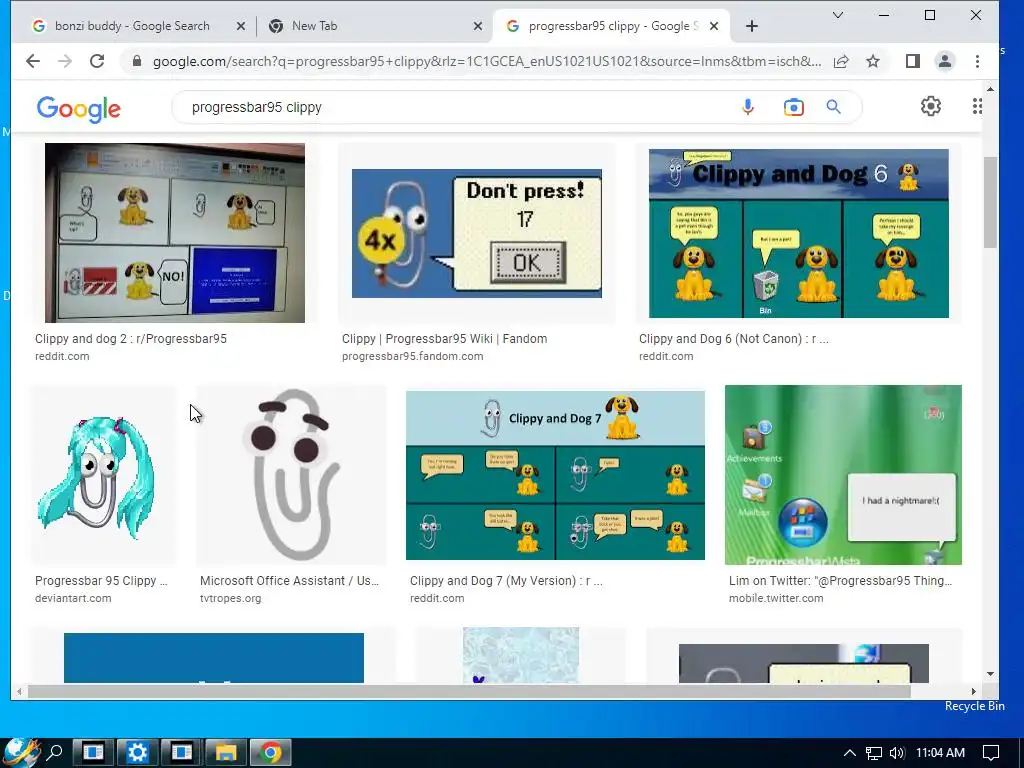Submit search with magnifying glass icon
The height and width of the screenshot is (768, 1024).
tap(833, 107)
